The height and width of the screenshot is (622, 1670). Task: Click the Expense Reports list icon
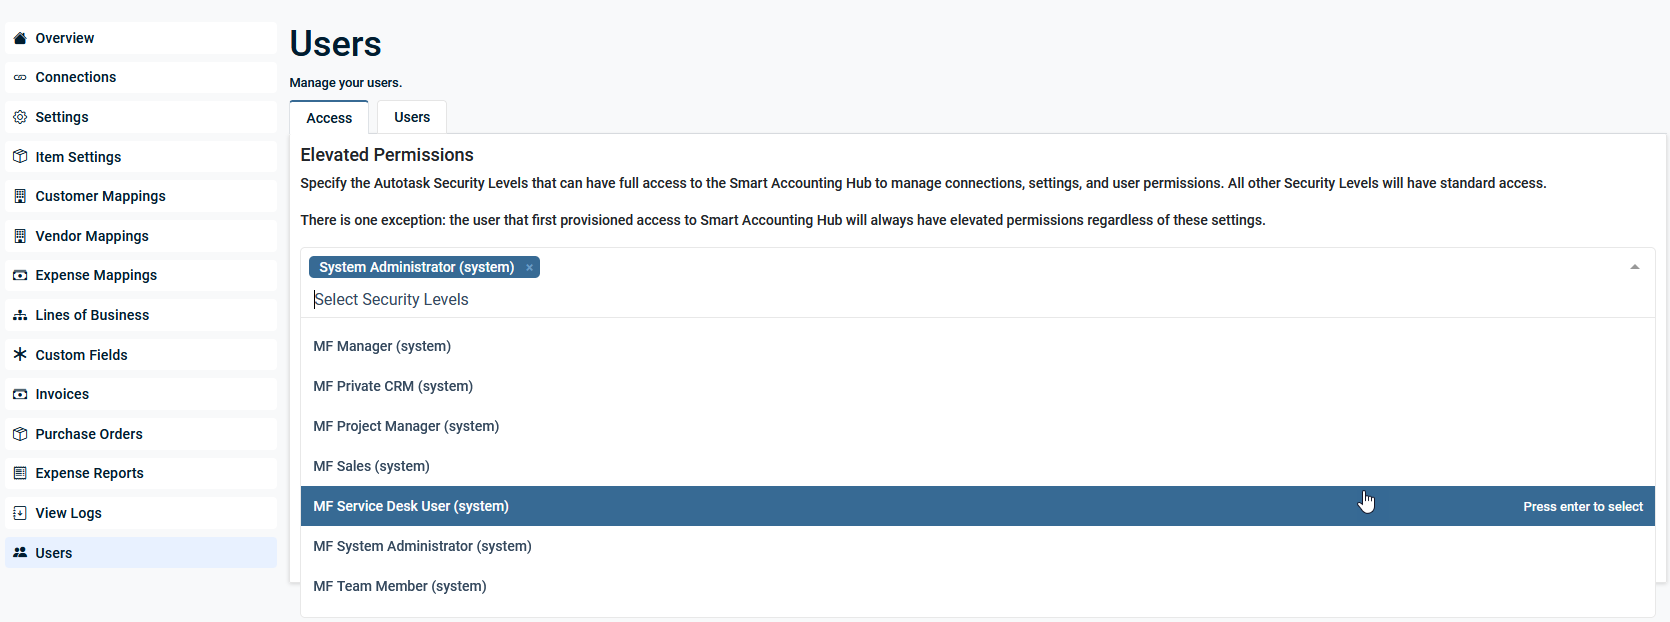[x=20, y=473]
